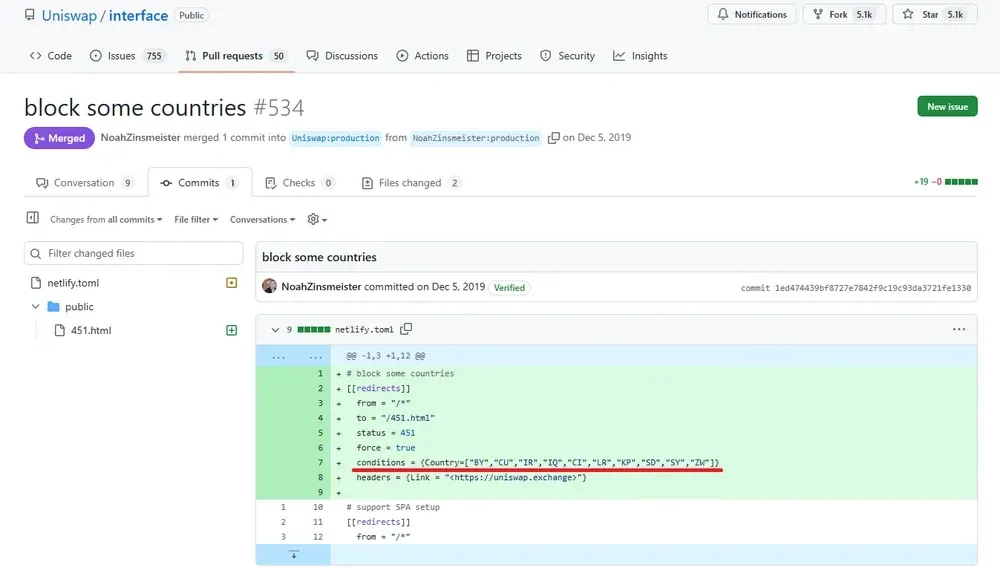Click the status = 451 line
This screenshot has height=570, width=1000.
click(385, 433)
